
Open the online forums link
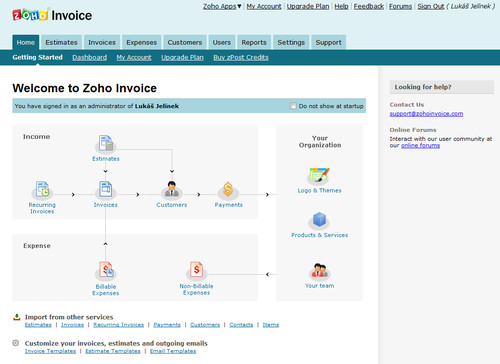click(x=420, y=146)
